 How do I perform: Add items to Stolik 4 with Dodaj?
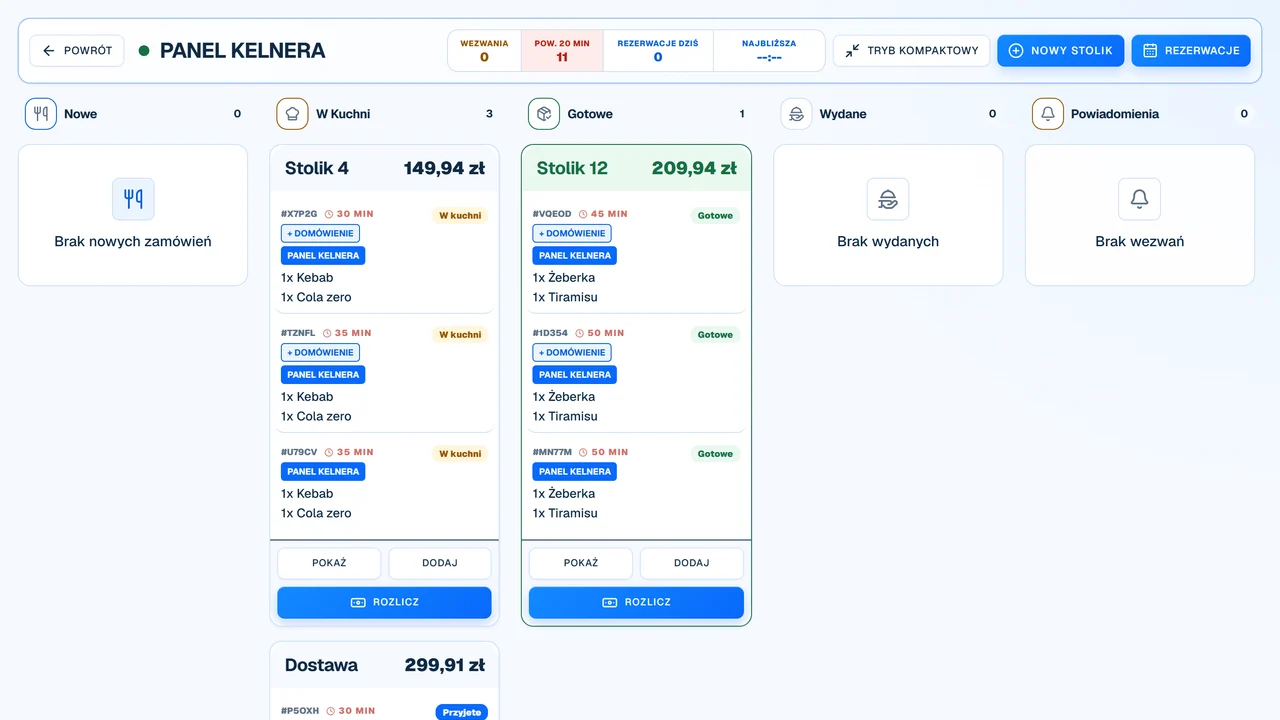point(440,563)
